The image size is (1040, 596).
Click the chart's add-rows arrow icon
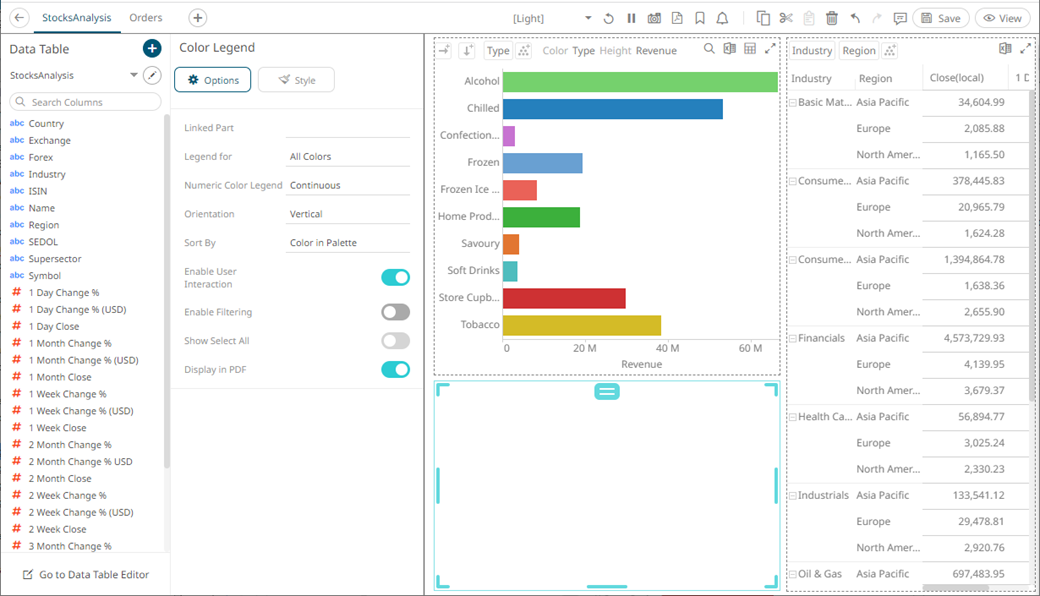click(x=467, y=50)
